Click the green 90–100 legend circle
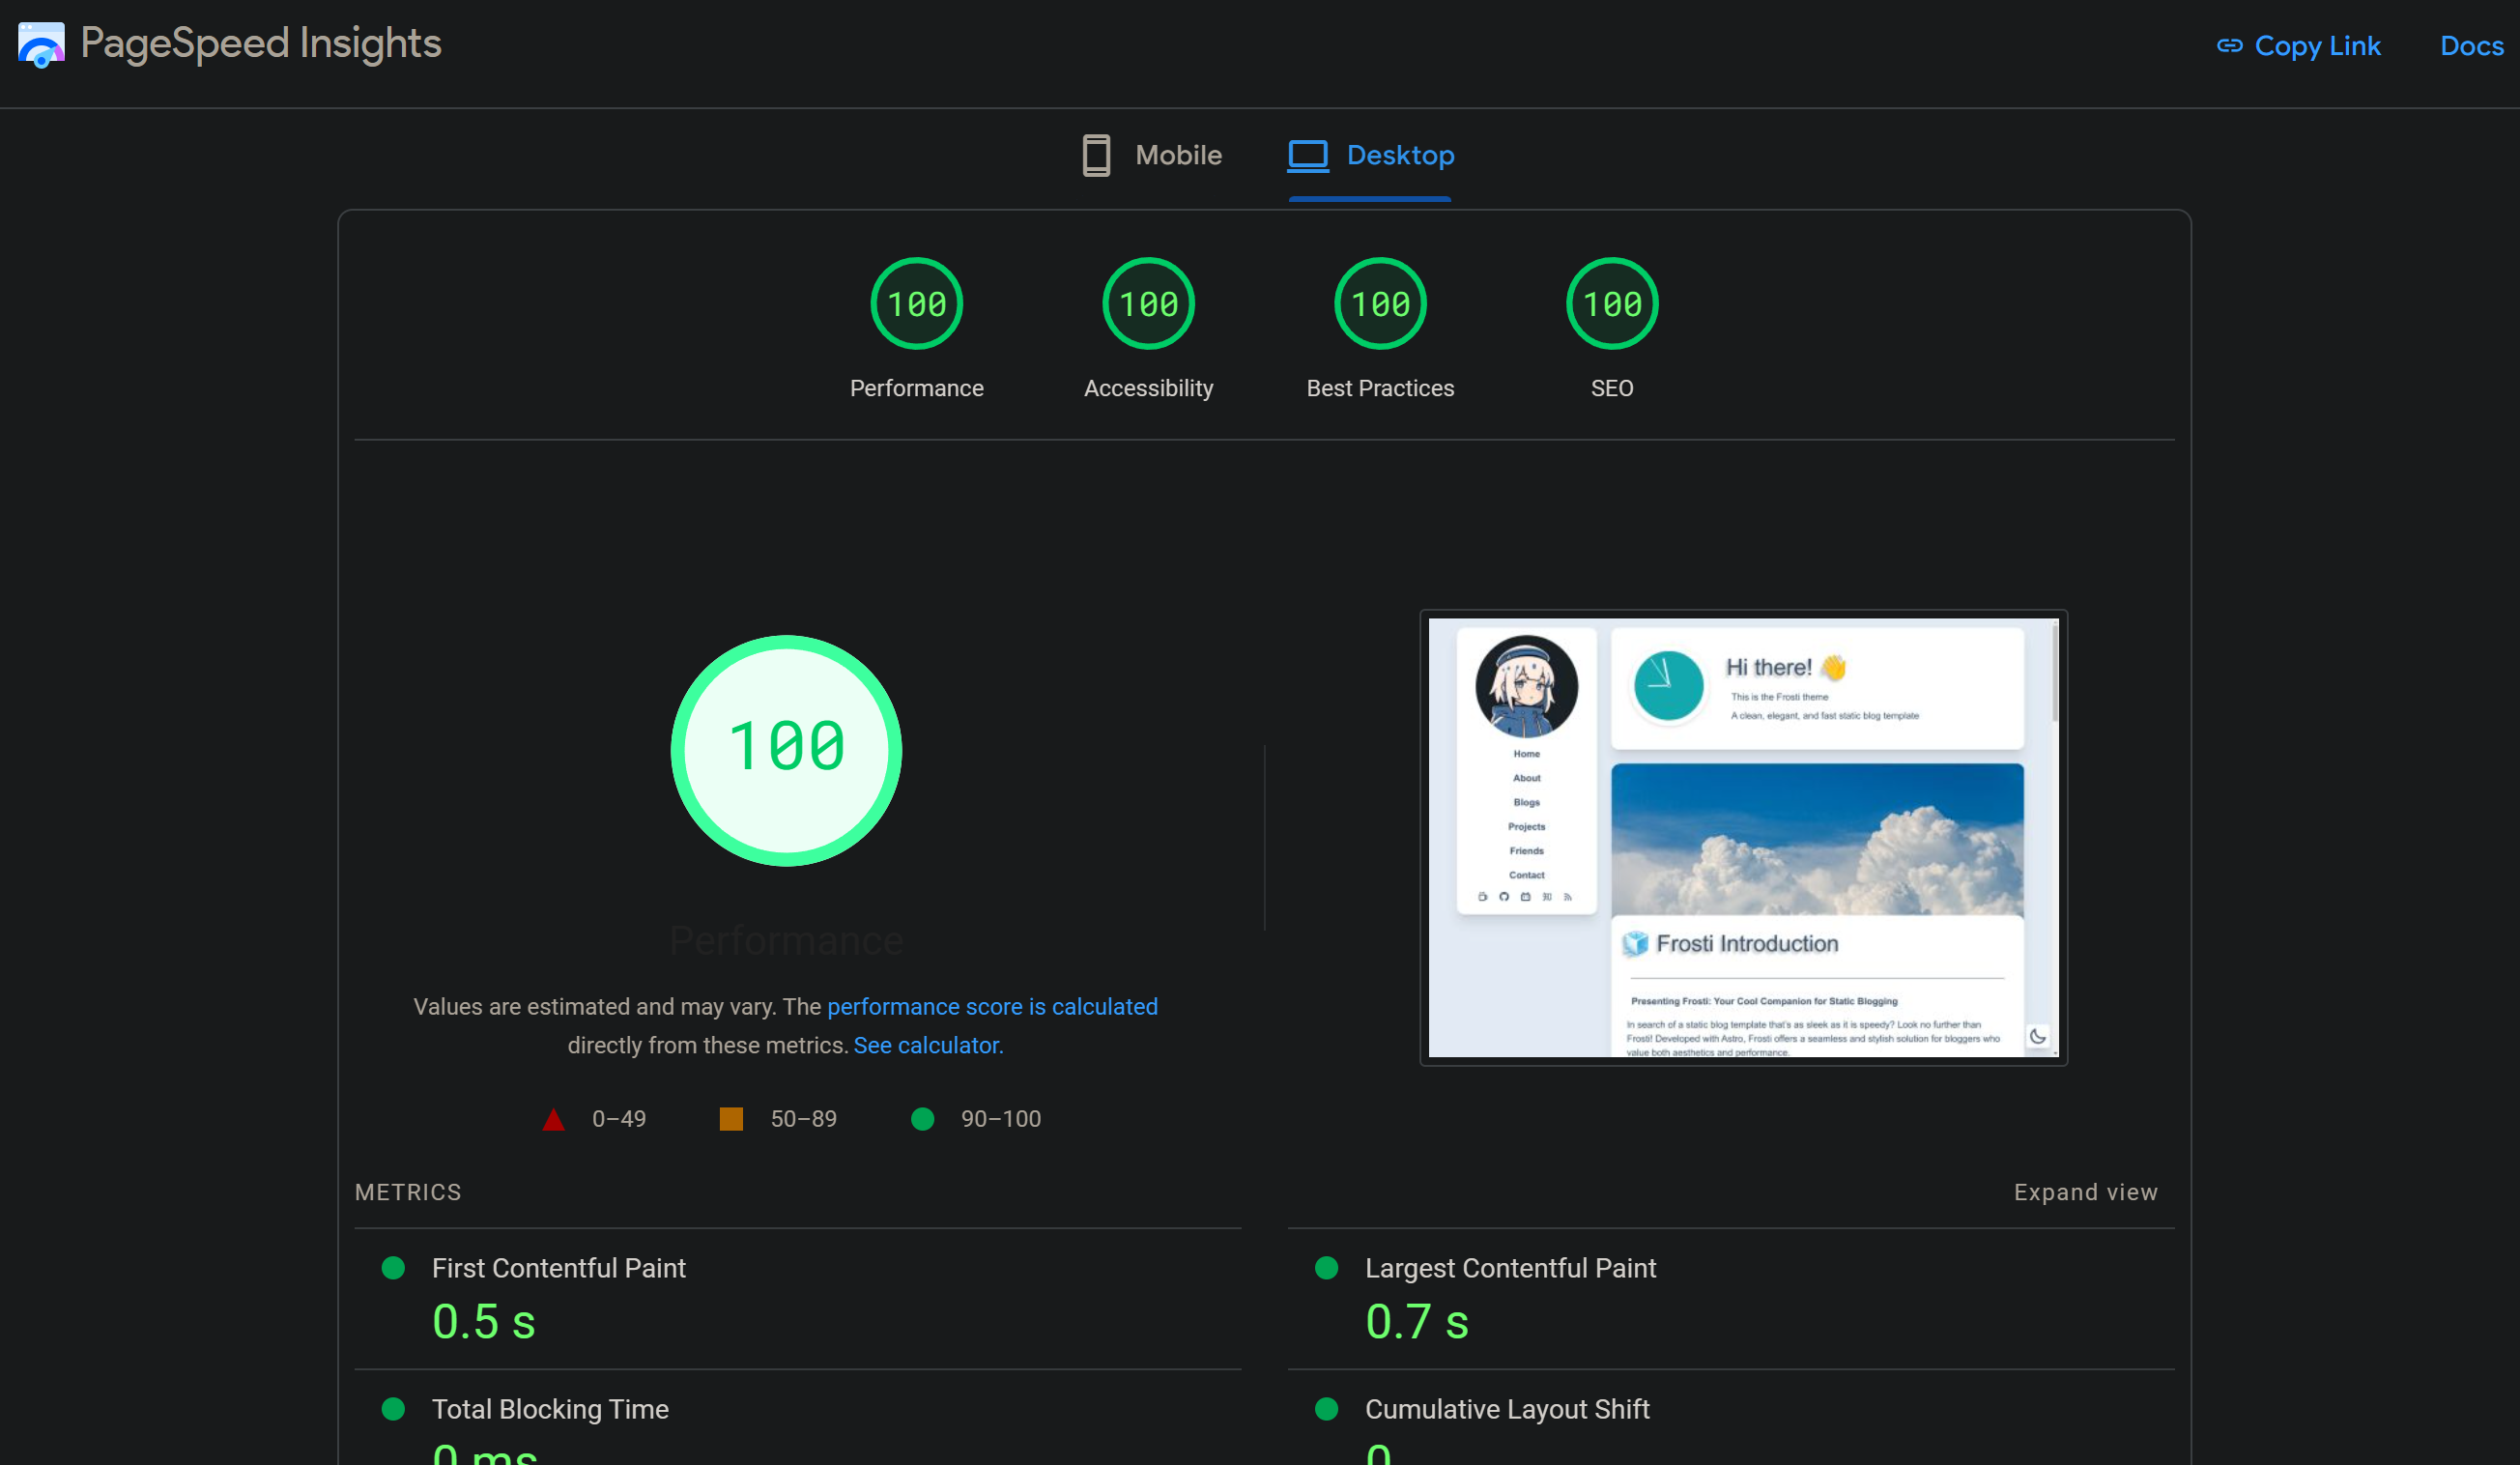The width and height of the screenshot is (2520, 1465). (x=922, y=1119)
